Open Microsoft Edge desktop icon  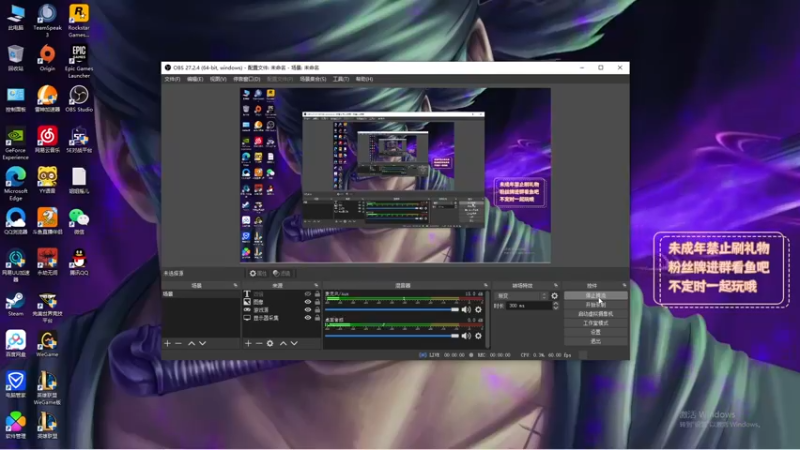[x=15, y=184]
